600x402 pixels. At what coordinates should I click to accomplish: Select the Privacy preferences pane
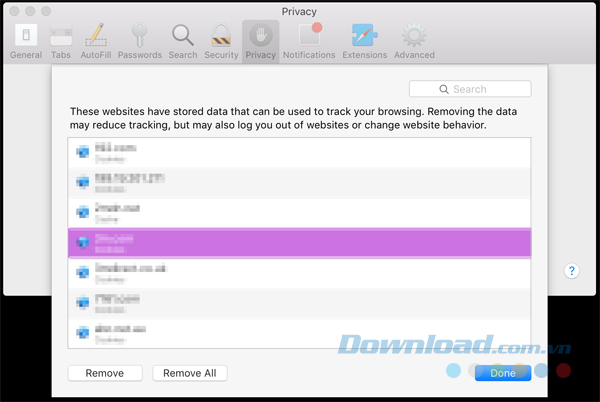point(261,41)
